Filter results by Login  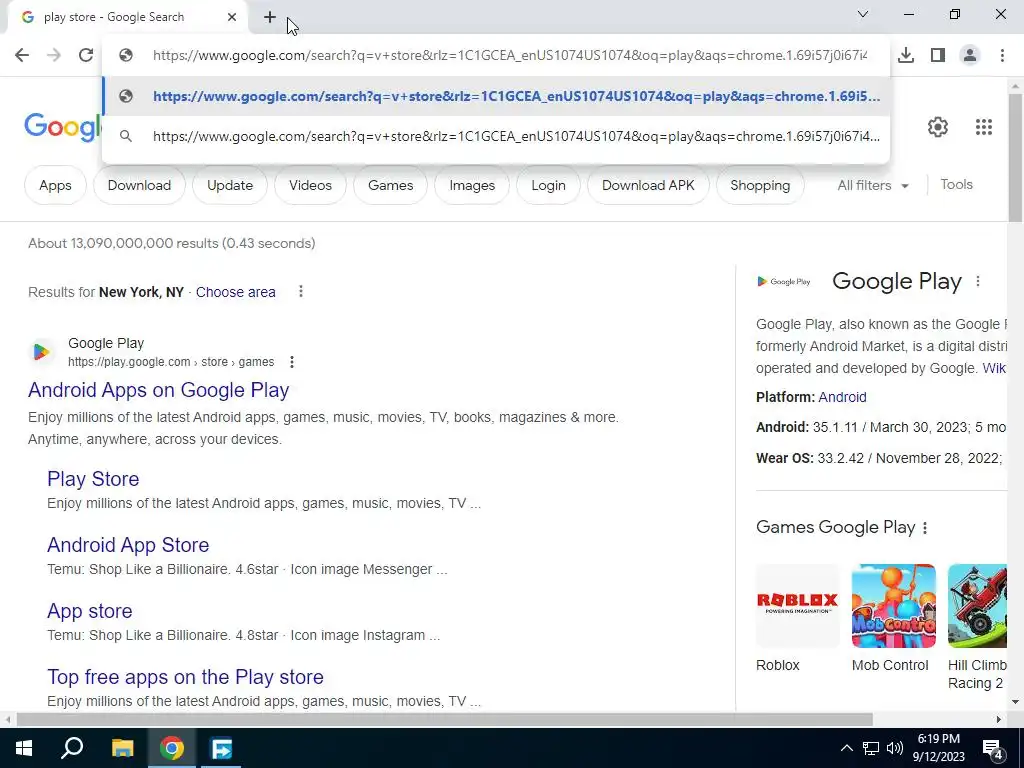point(548,185)
